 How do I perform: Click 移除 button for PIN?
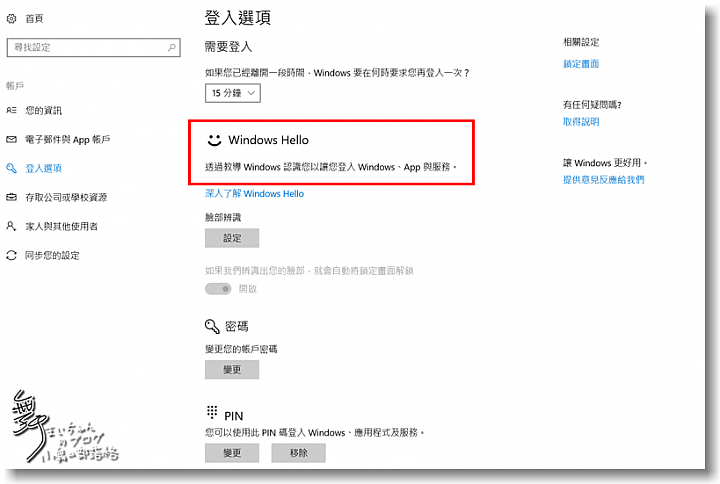click(298, 453)
